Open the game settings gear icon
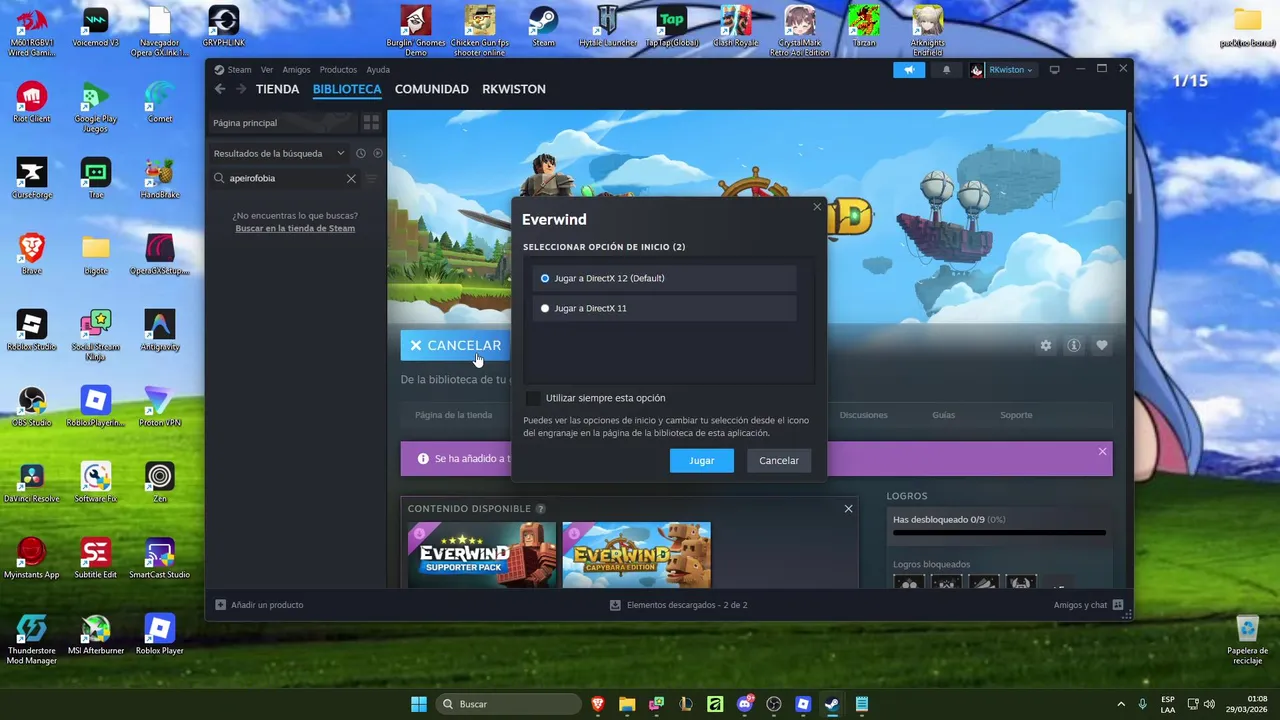Screen dimensions: 1280x720 1046,345
